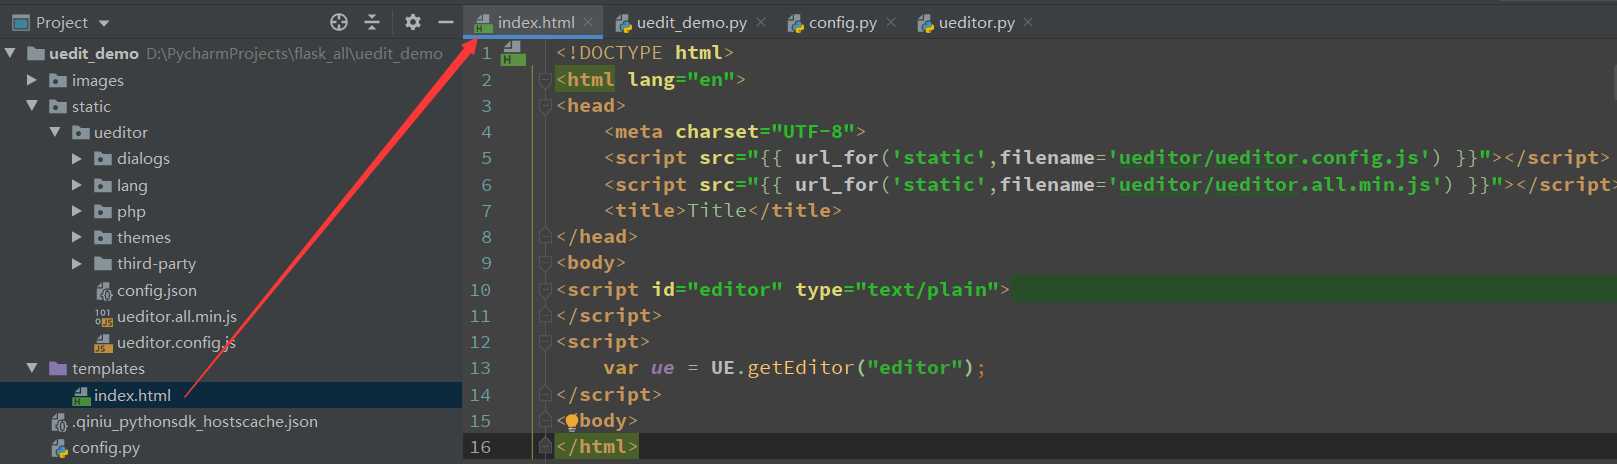Click the HTML file icon in gutter line 1
Image resolution: width=1617 pixels, height=464 pixels.
[x=513, y=53]
